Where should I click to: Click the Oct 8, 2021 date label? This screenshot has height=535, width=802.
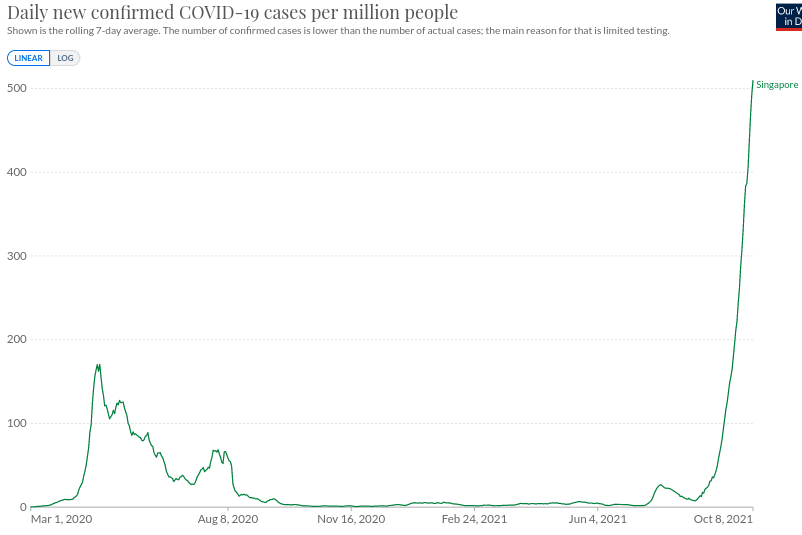tap(722, 519)
